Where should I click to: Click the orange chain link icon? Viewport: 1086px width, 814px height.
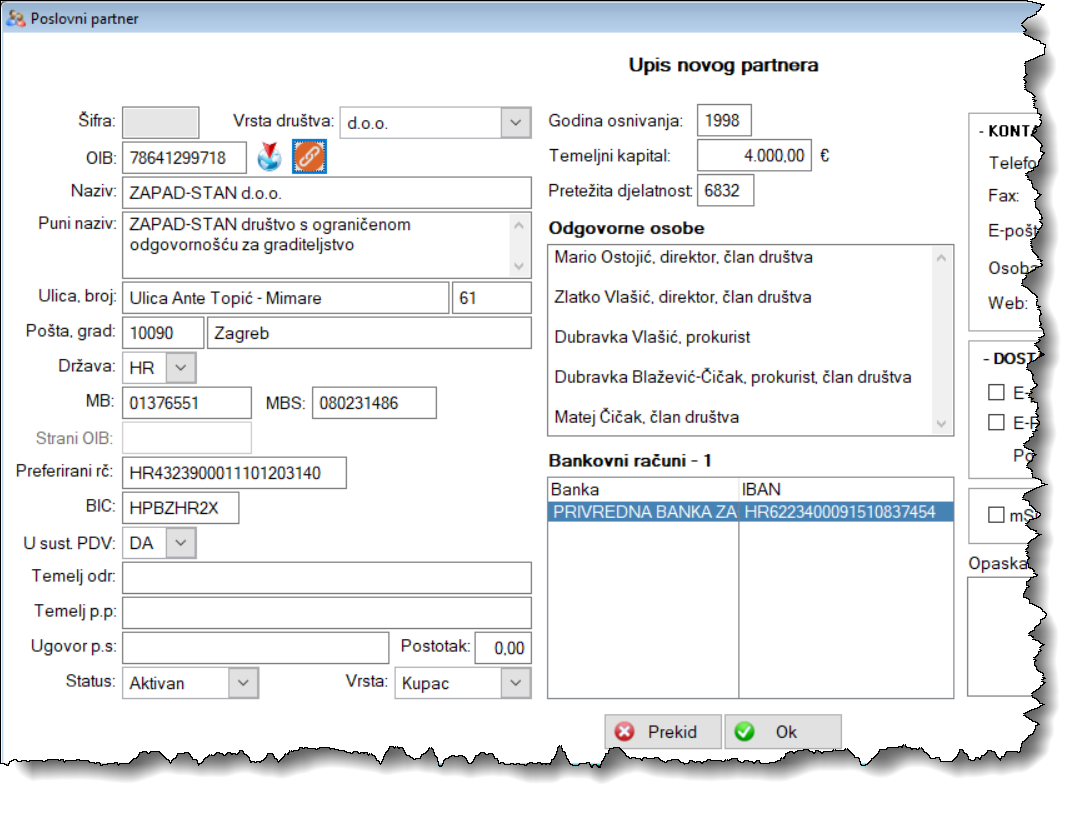pyautogui.click(x=309, y=157)
